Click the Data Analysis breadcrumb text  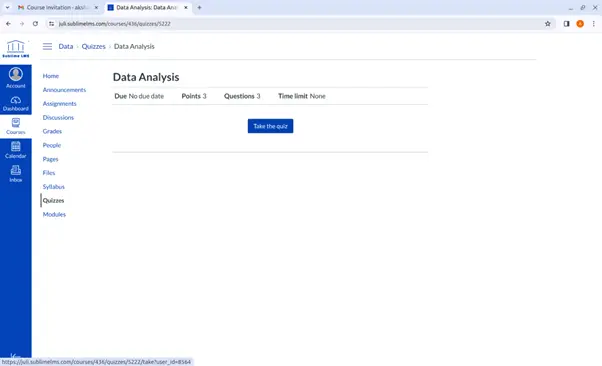134,46
